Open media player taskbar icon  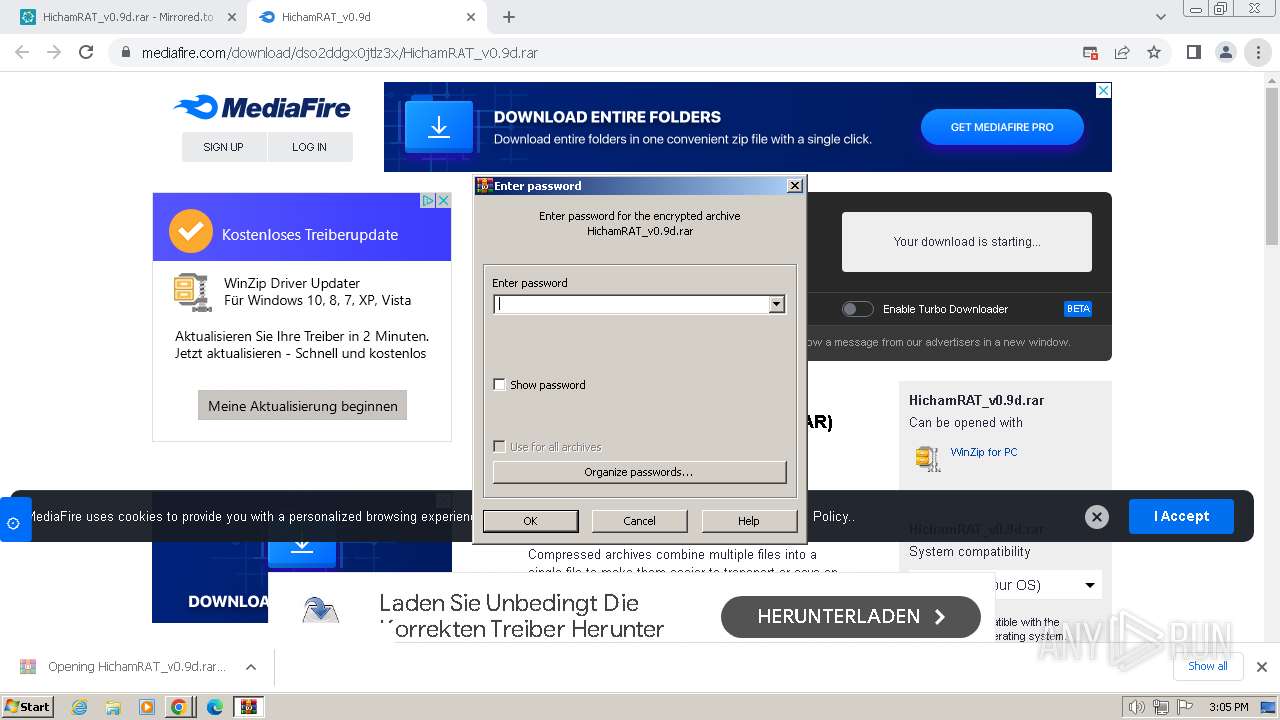tap(147, 707)
